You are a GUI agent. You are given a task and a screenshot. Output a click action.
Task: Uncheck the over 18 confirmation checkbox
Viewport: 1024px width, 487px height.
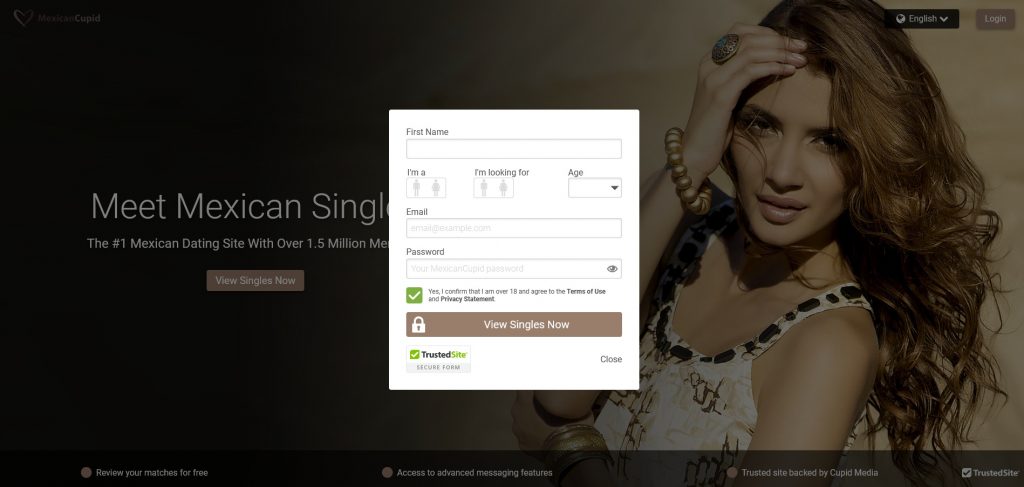coord(414,295)
